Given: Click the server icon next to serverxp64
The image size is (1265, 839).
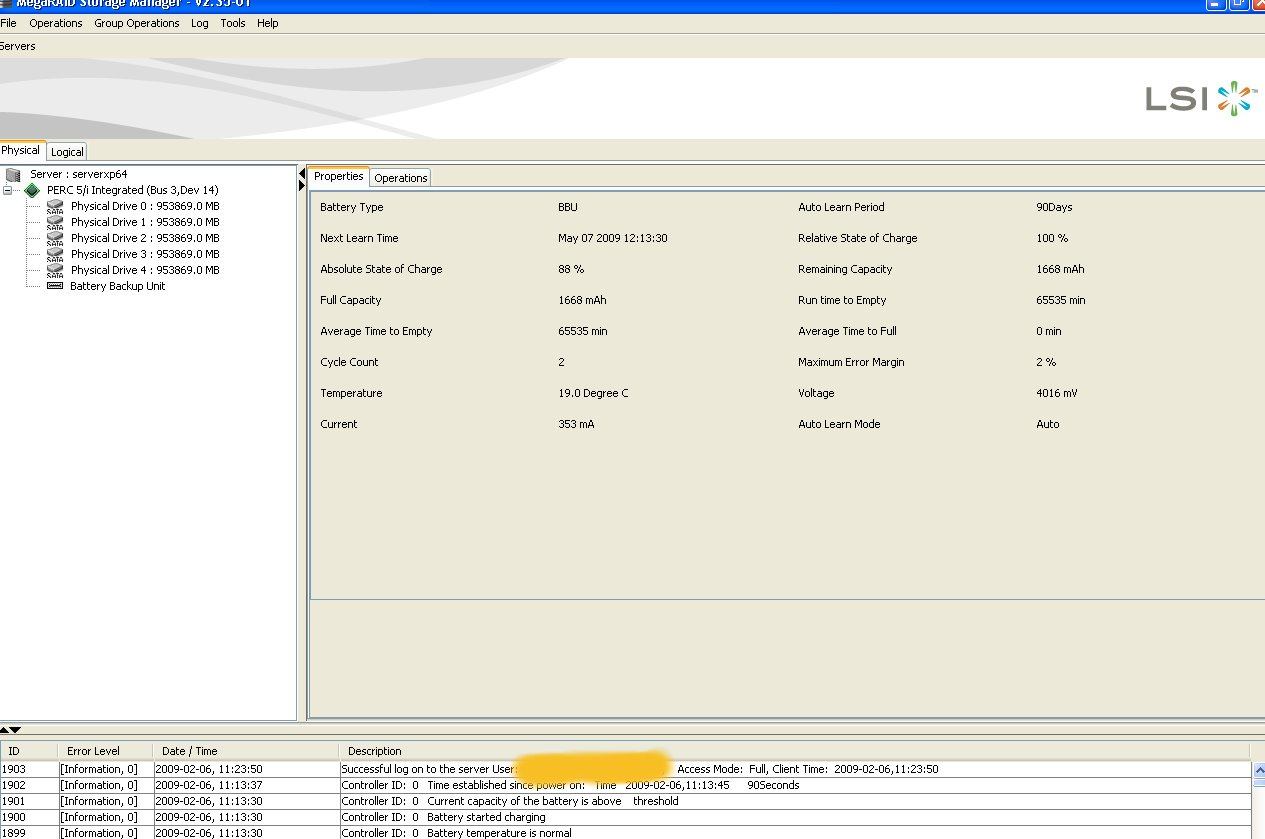Looking at the screenshot, I should [13, 174].
